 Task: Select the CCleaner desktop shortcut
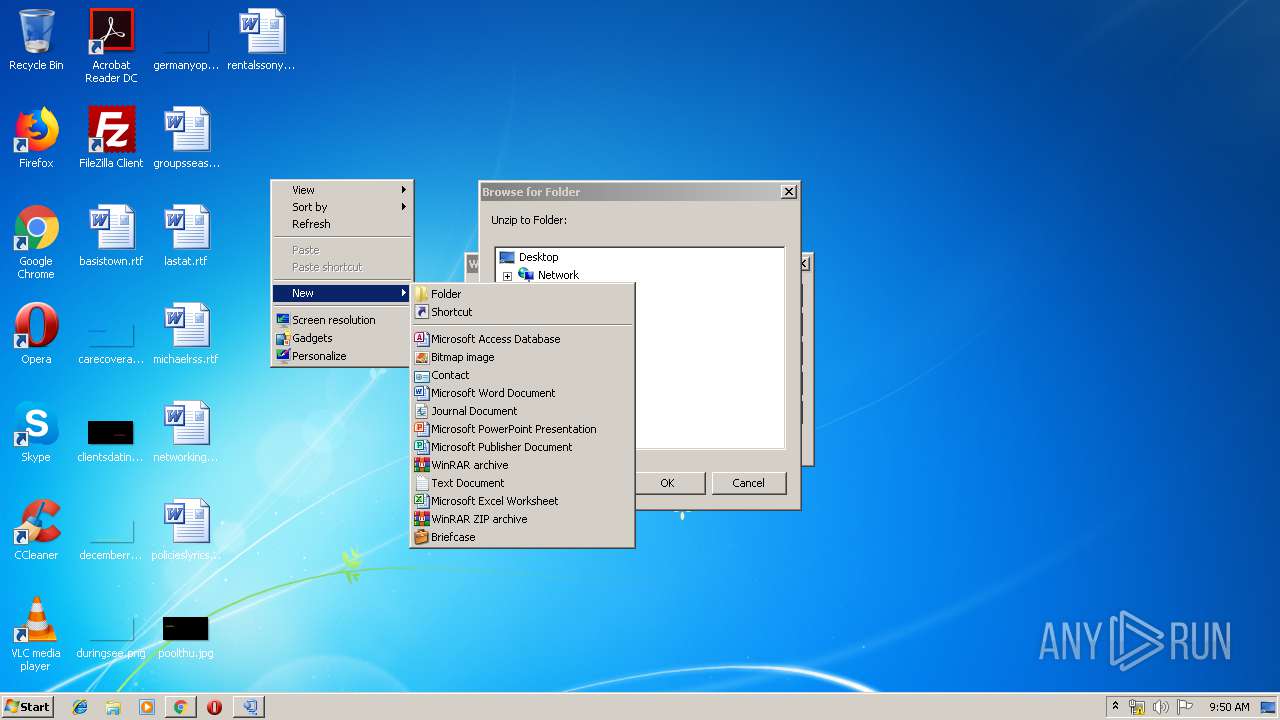(x=36, y=530)
